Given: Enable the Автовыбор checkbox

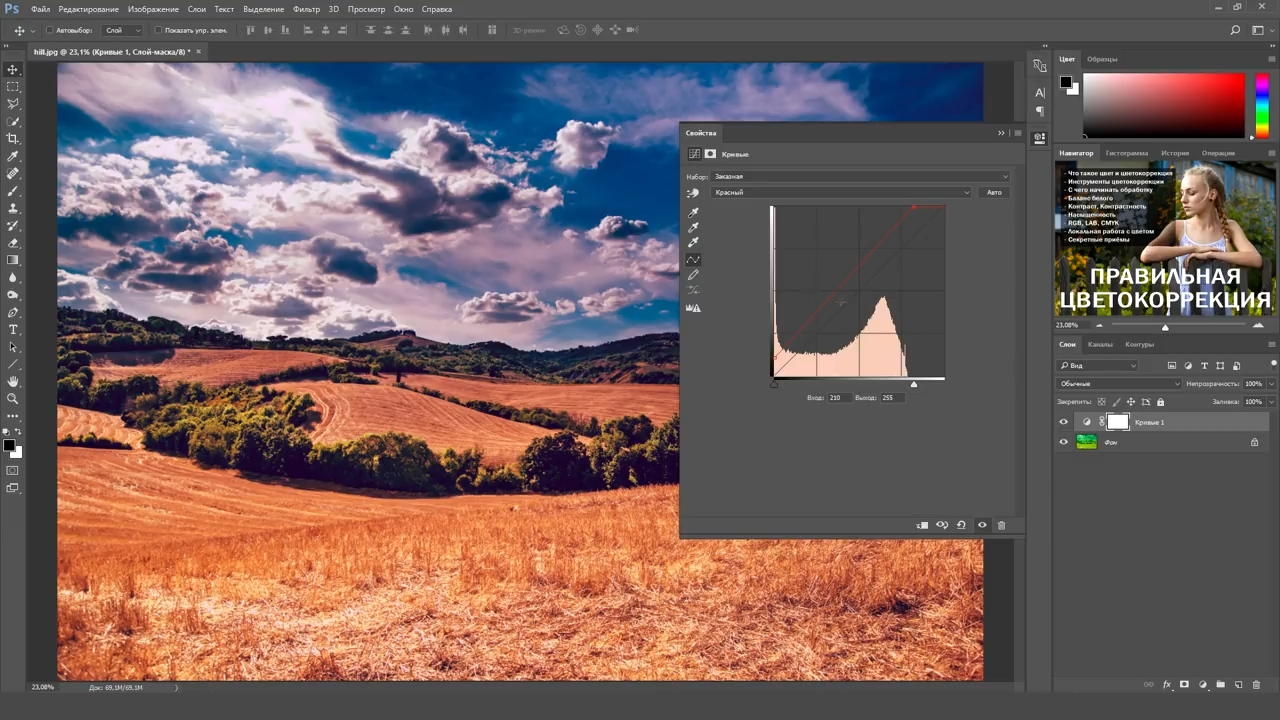Looking at the screenshot, I should tap(50, 31).
